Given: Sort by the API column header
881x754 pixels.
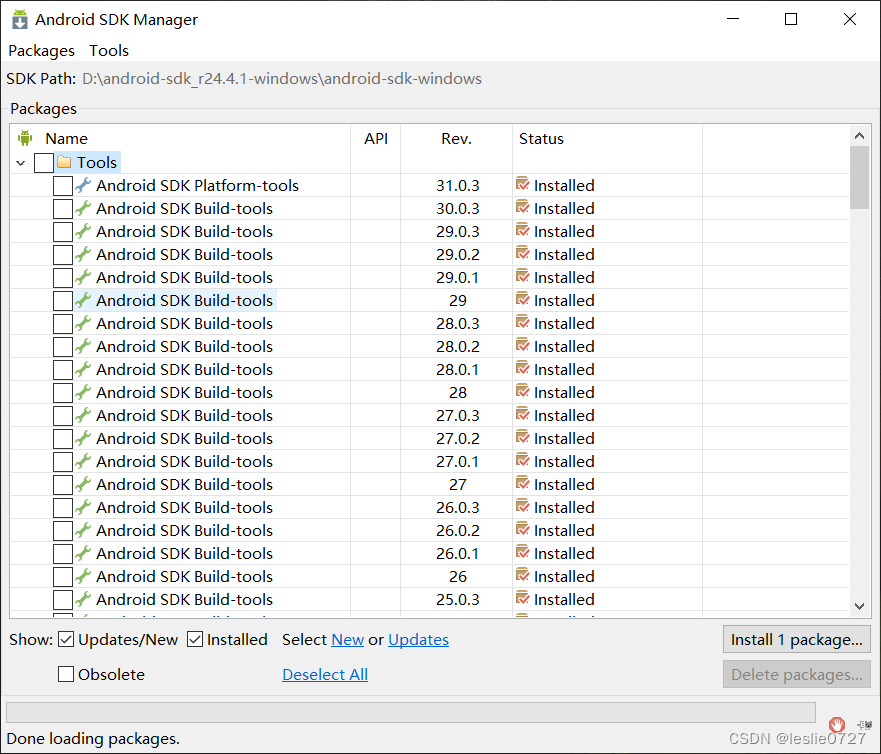Looking at the screenshot, I should [x=376, y=138].
